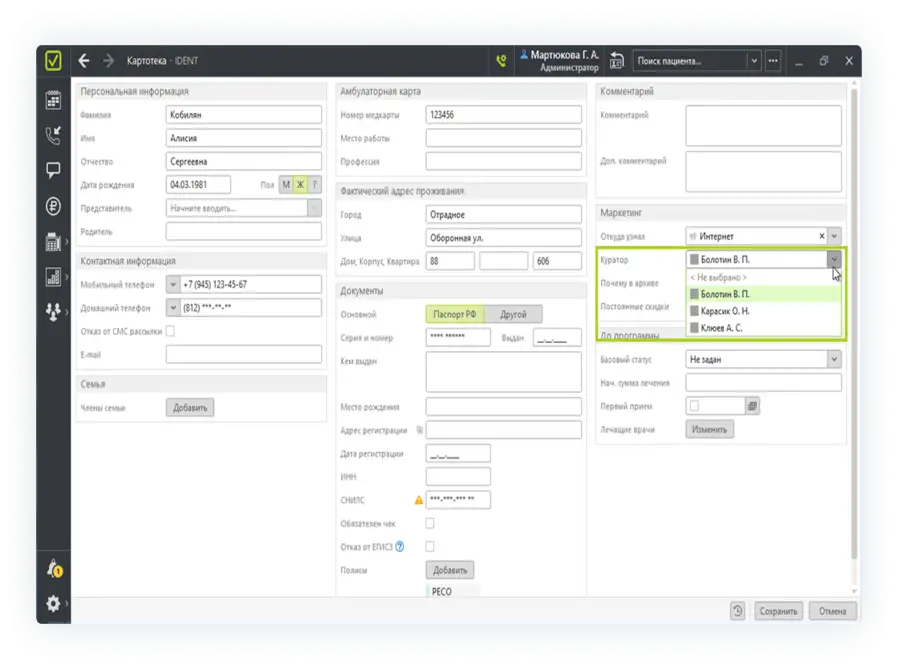Toggle the Отказ от СМС рассылки checkbox

(170, 331)
